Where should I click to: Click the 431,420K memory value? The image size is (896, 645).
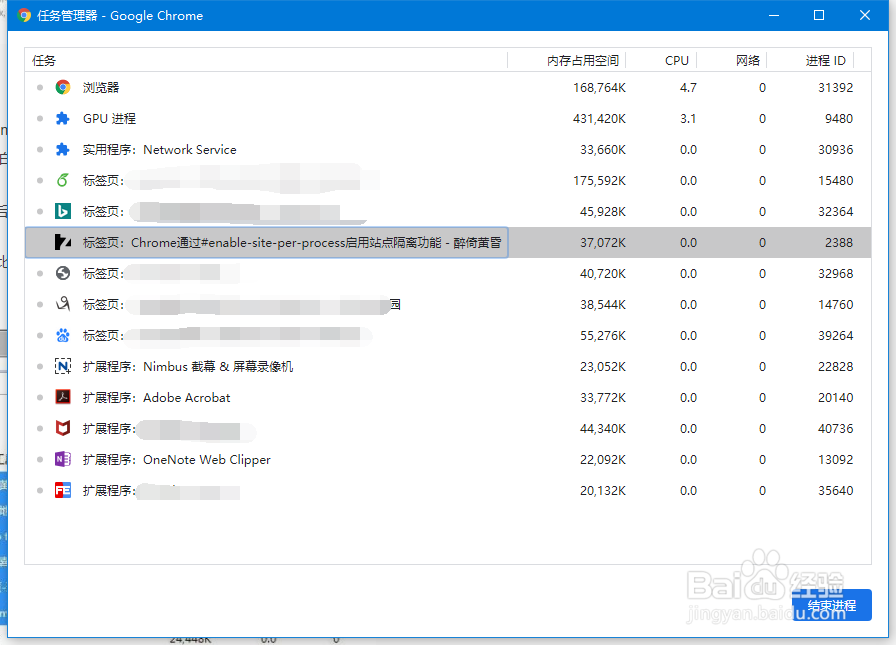click(x=599, y=119)
